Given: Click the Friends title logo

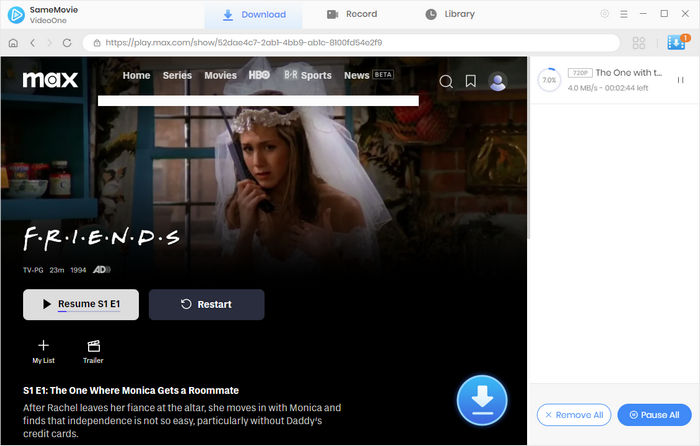Looking at the screenshot, I should click(x=101, y=239).
